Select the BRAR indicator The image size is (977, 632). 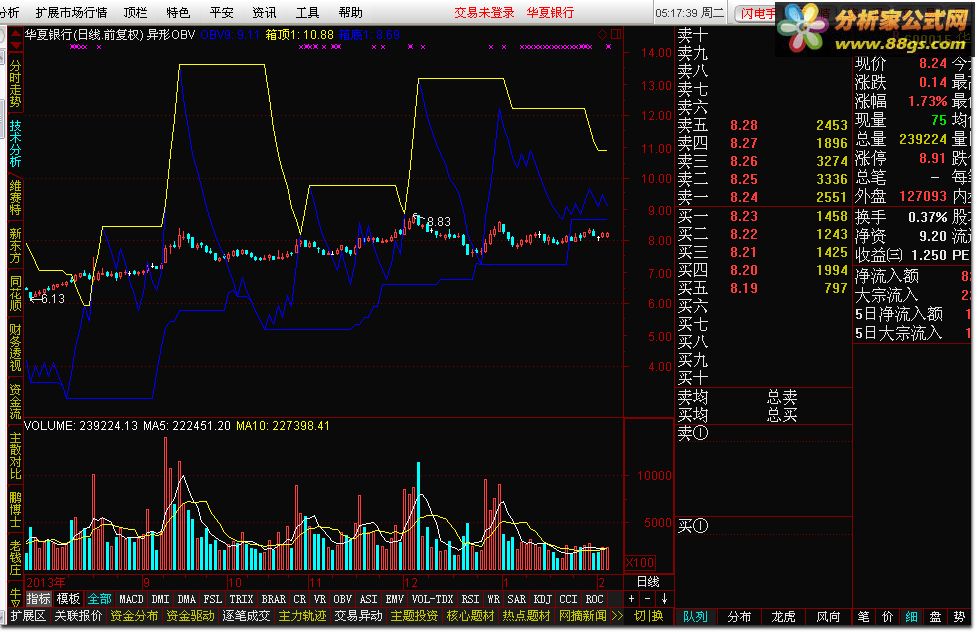pyautogui.click(x=274, y=599)
